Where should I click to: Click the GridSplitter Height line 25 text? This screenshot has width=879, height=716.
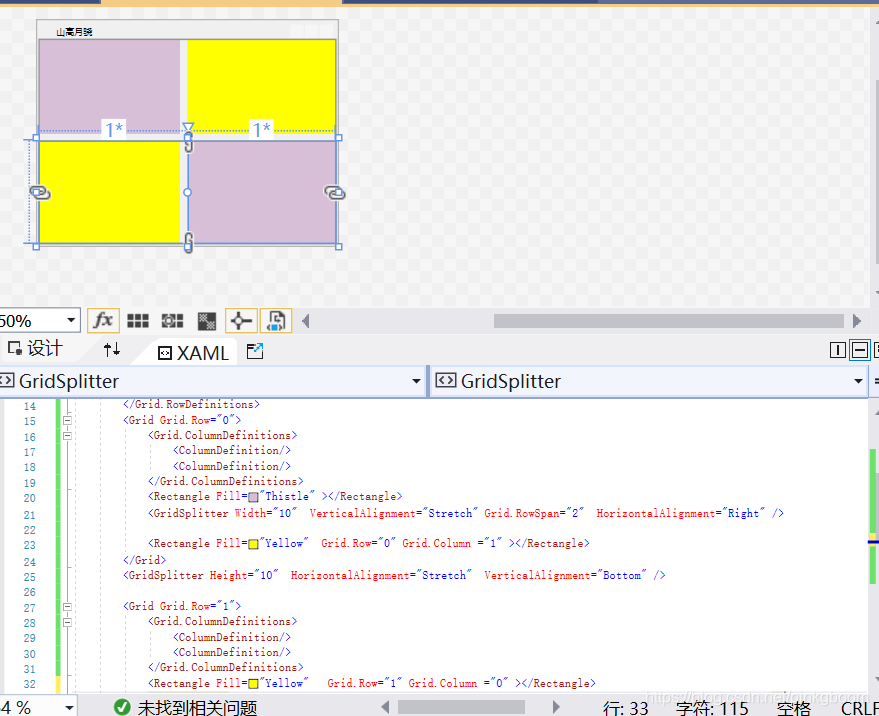click(394, 575)
